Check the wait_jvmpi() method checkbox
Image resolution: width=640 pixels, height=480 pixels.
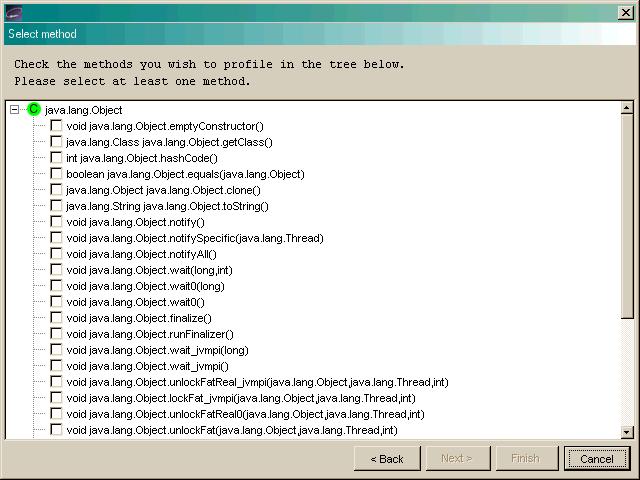(56, 366)
